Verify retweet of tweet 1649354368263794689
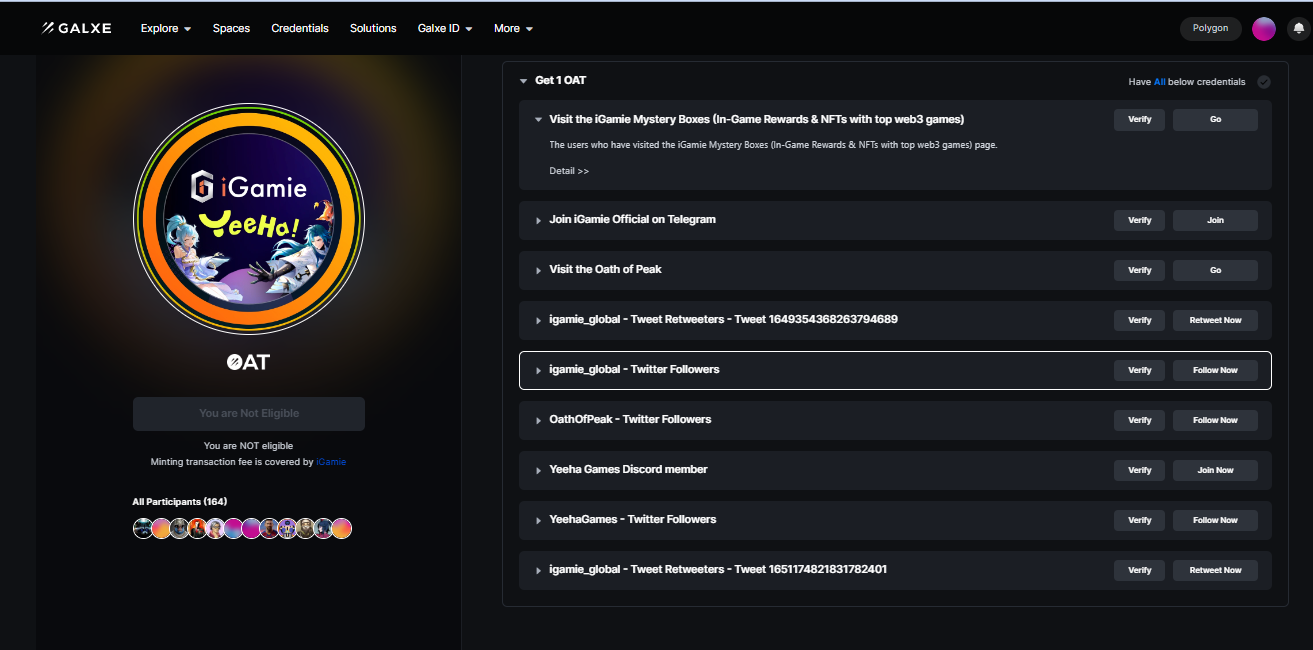This screenshot has height=650, width=1313. pos(1140,320)
